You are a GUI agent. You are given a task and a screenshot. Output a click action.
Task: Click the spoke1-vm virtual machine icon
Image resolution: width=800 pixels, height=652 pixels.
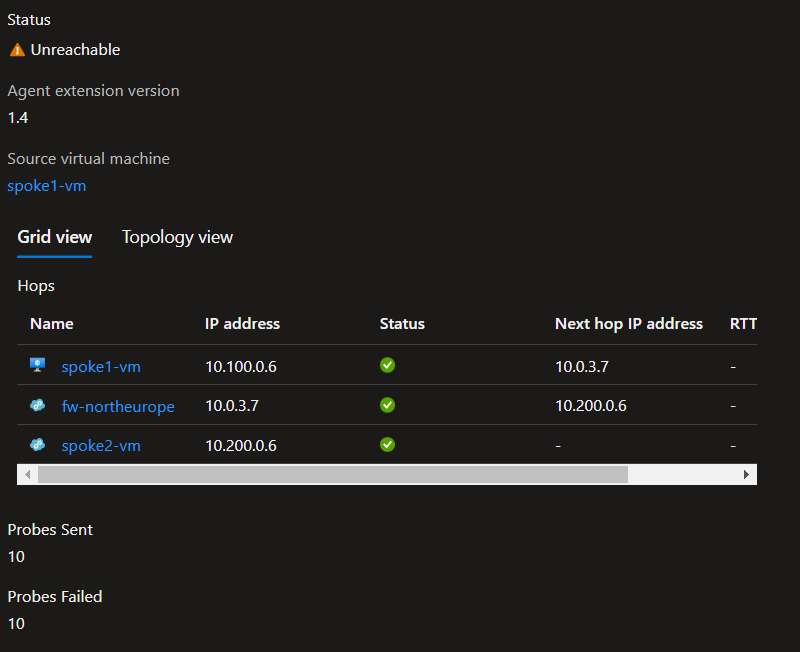click(x=38, y=366)
